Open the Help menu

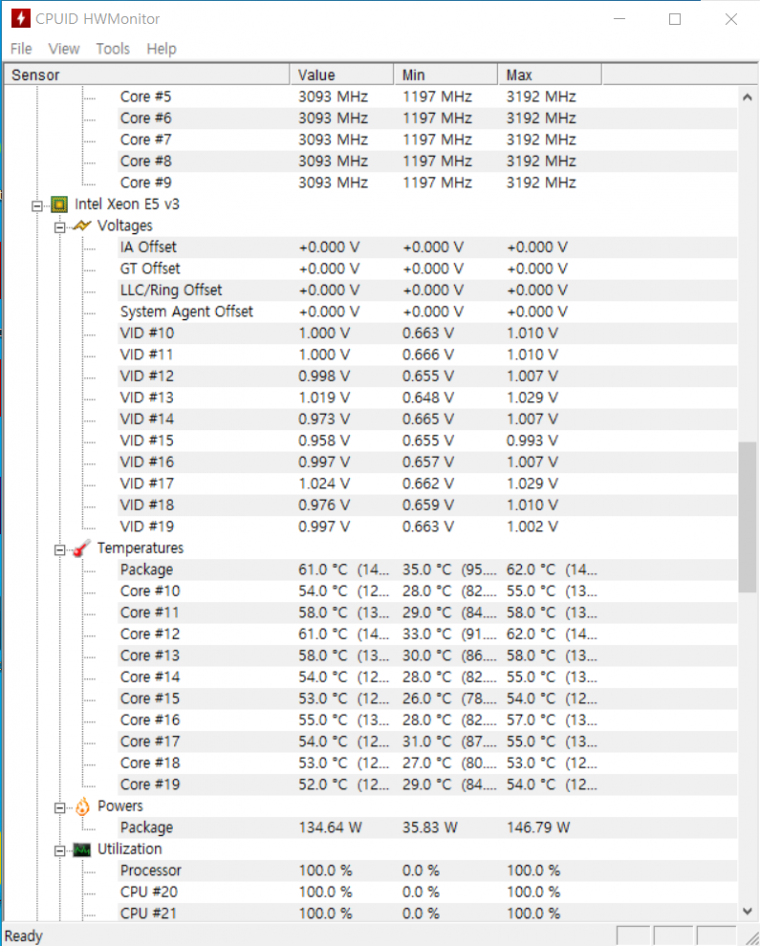coord(162,49)
